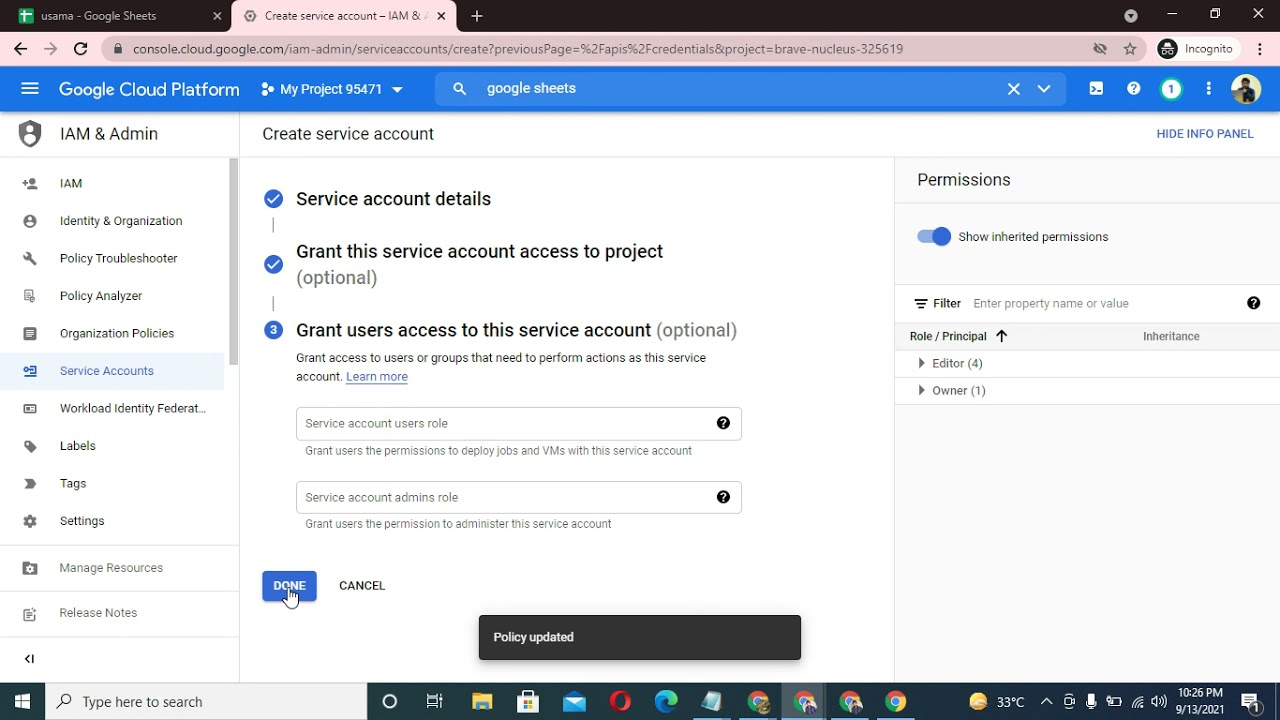The height and width of the screenshot is (720, 1280).
Task: Click the IAM & Admin shield icon
Action: pos(30,134)
